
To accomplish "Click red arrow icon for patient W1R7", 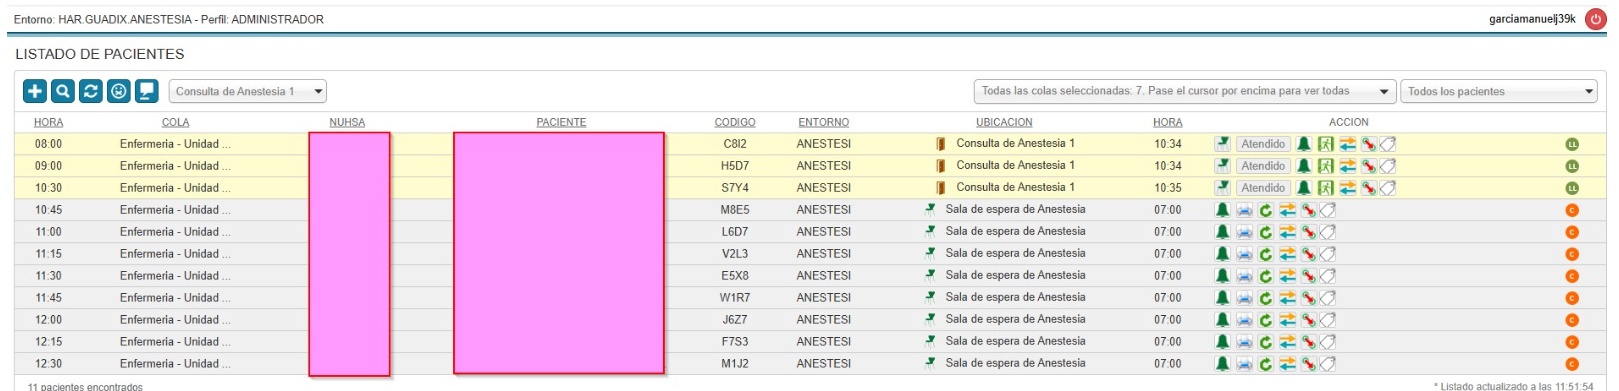I will pyautogui.click(x=1308, y=298).
